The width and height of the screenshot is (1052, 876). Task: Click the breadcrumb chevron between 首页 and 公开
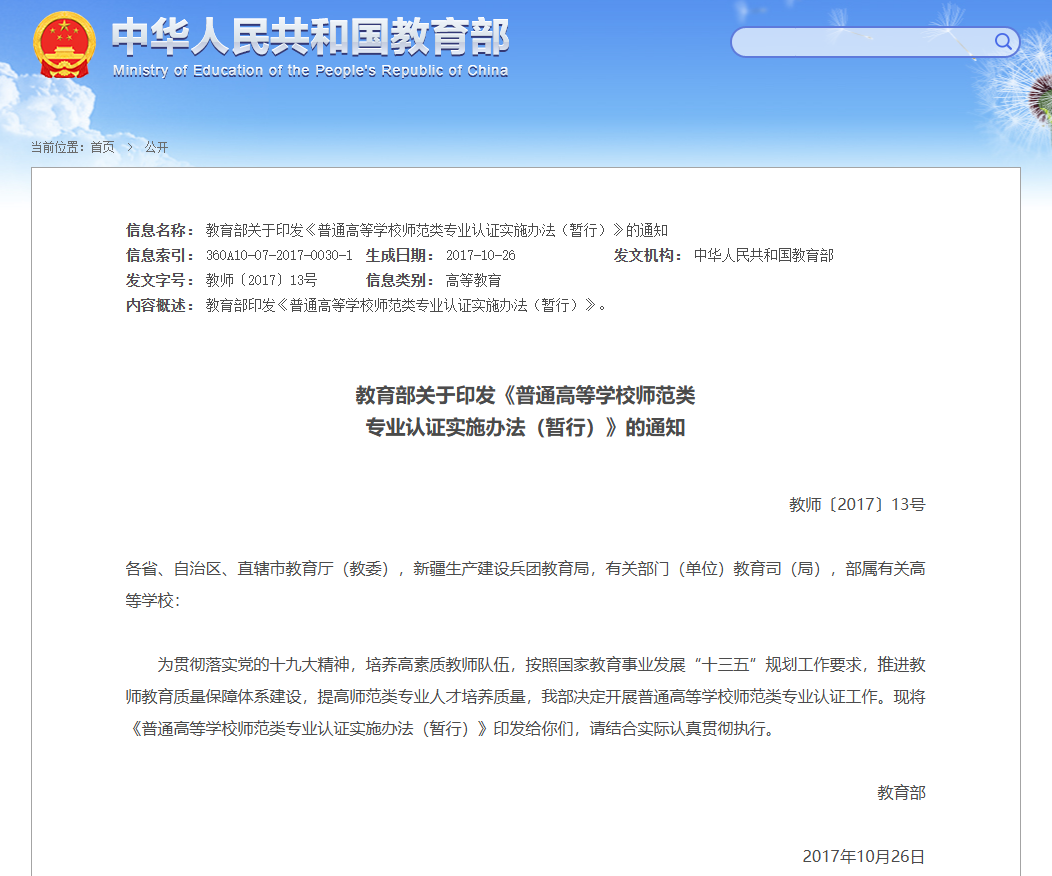130,147
